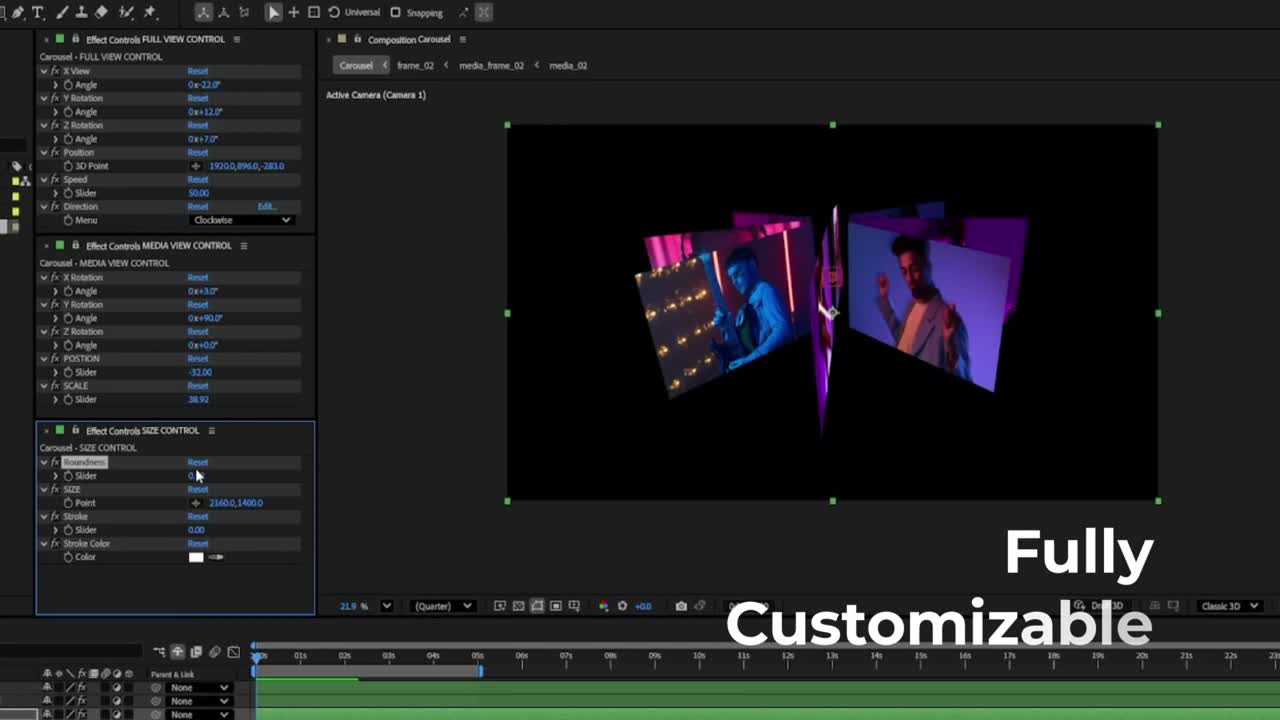The image size is (1280, 720).
Task: Open Direction Menu Clockwise dropdown
Action: [241, 220]
